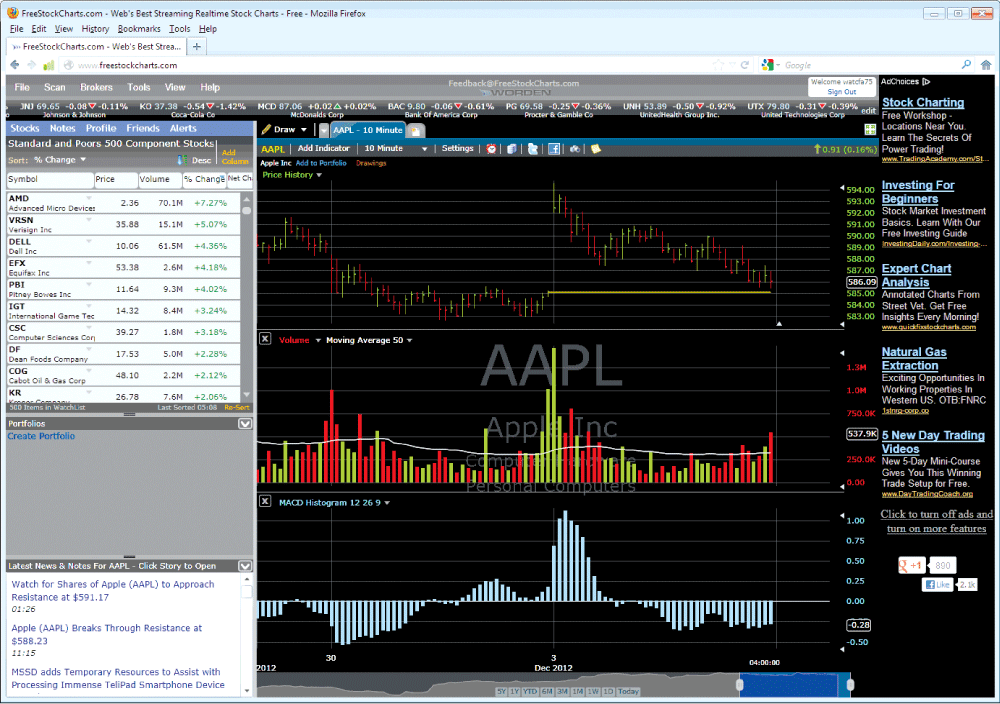1000x704 pixels.
Task: Click Re-Sort in watchlist footer
Action: pos(237,407)
